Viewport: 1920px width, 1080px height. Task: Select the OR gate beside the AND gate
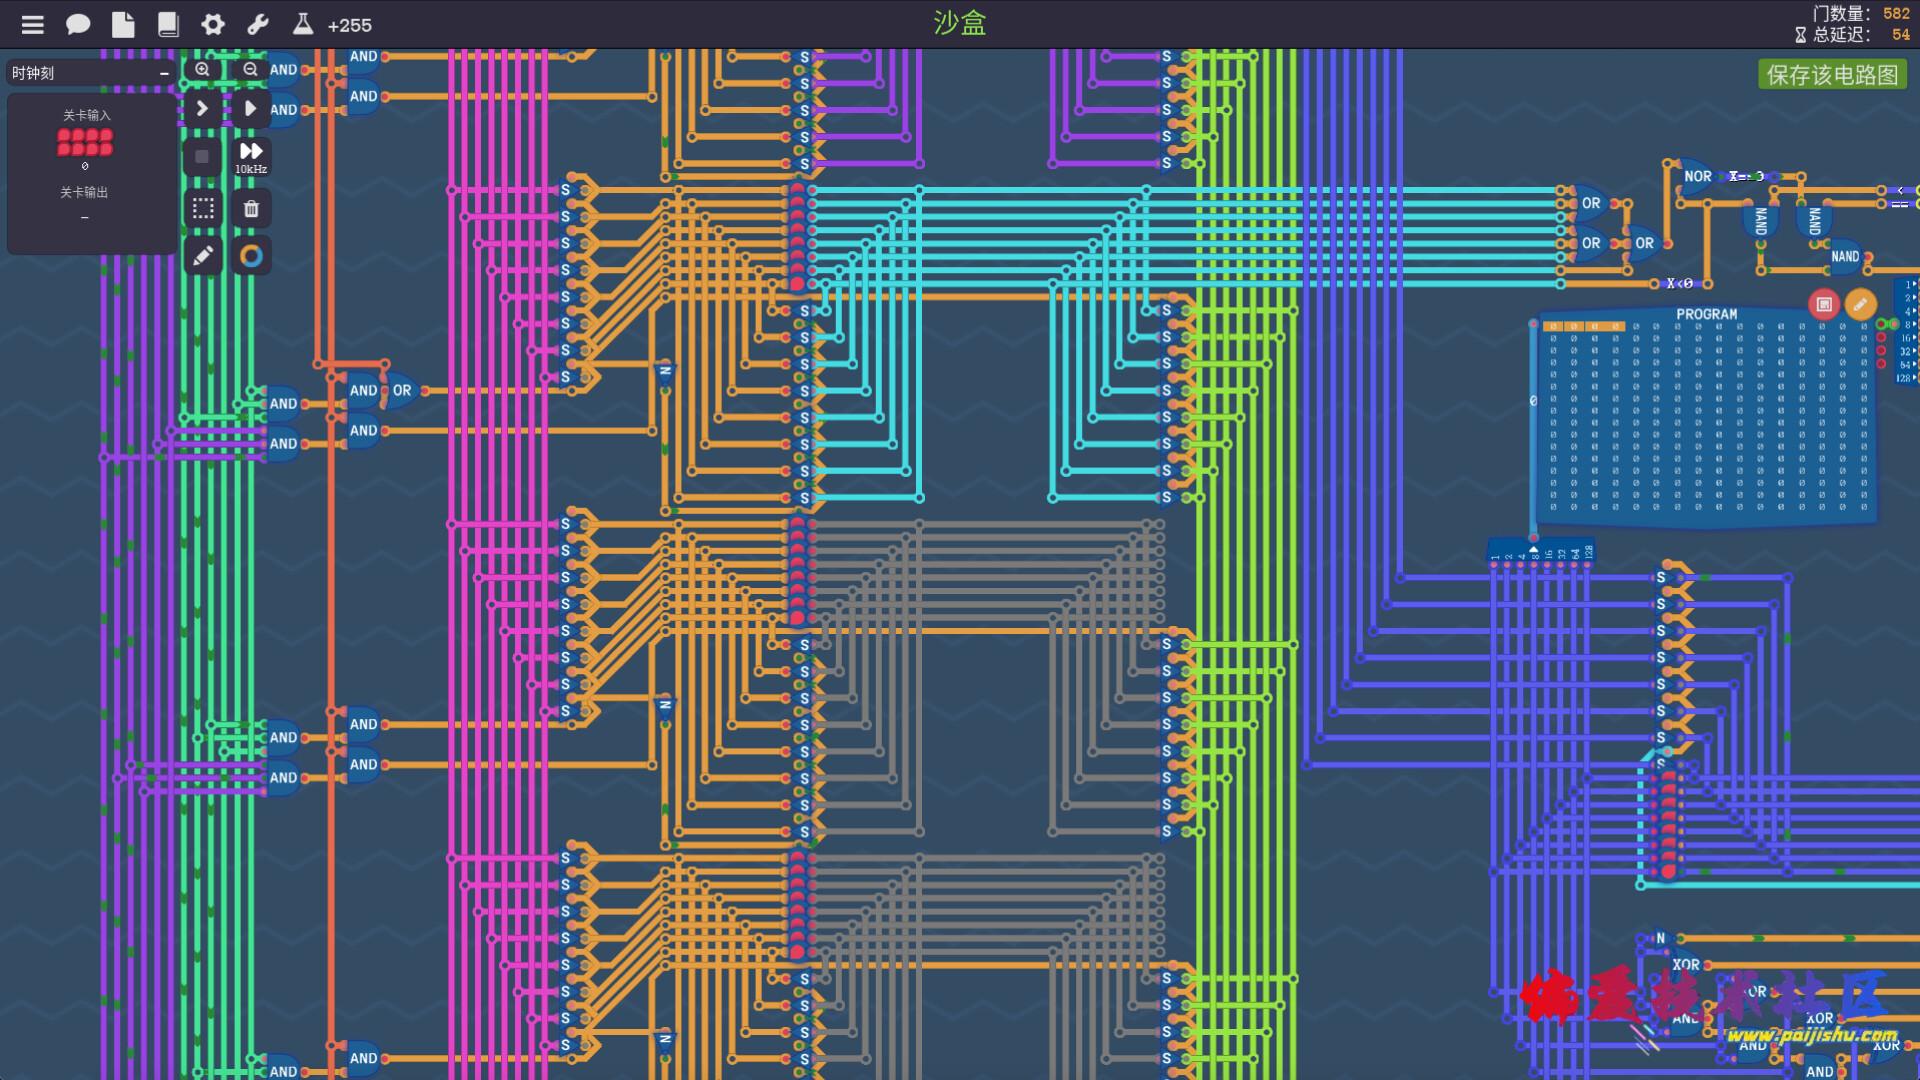tap(401, 390)
